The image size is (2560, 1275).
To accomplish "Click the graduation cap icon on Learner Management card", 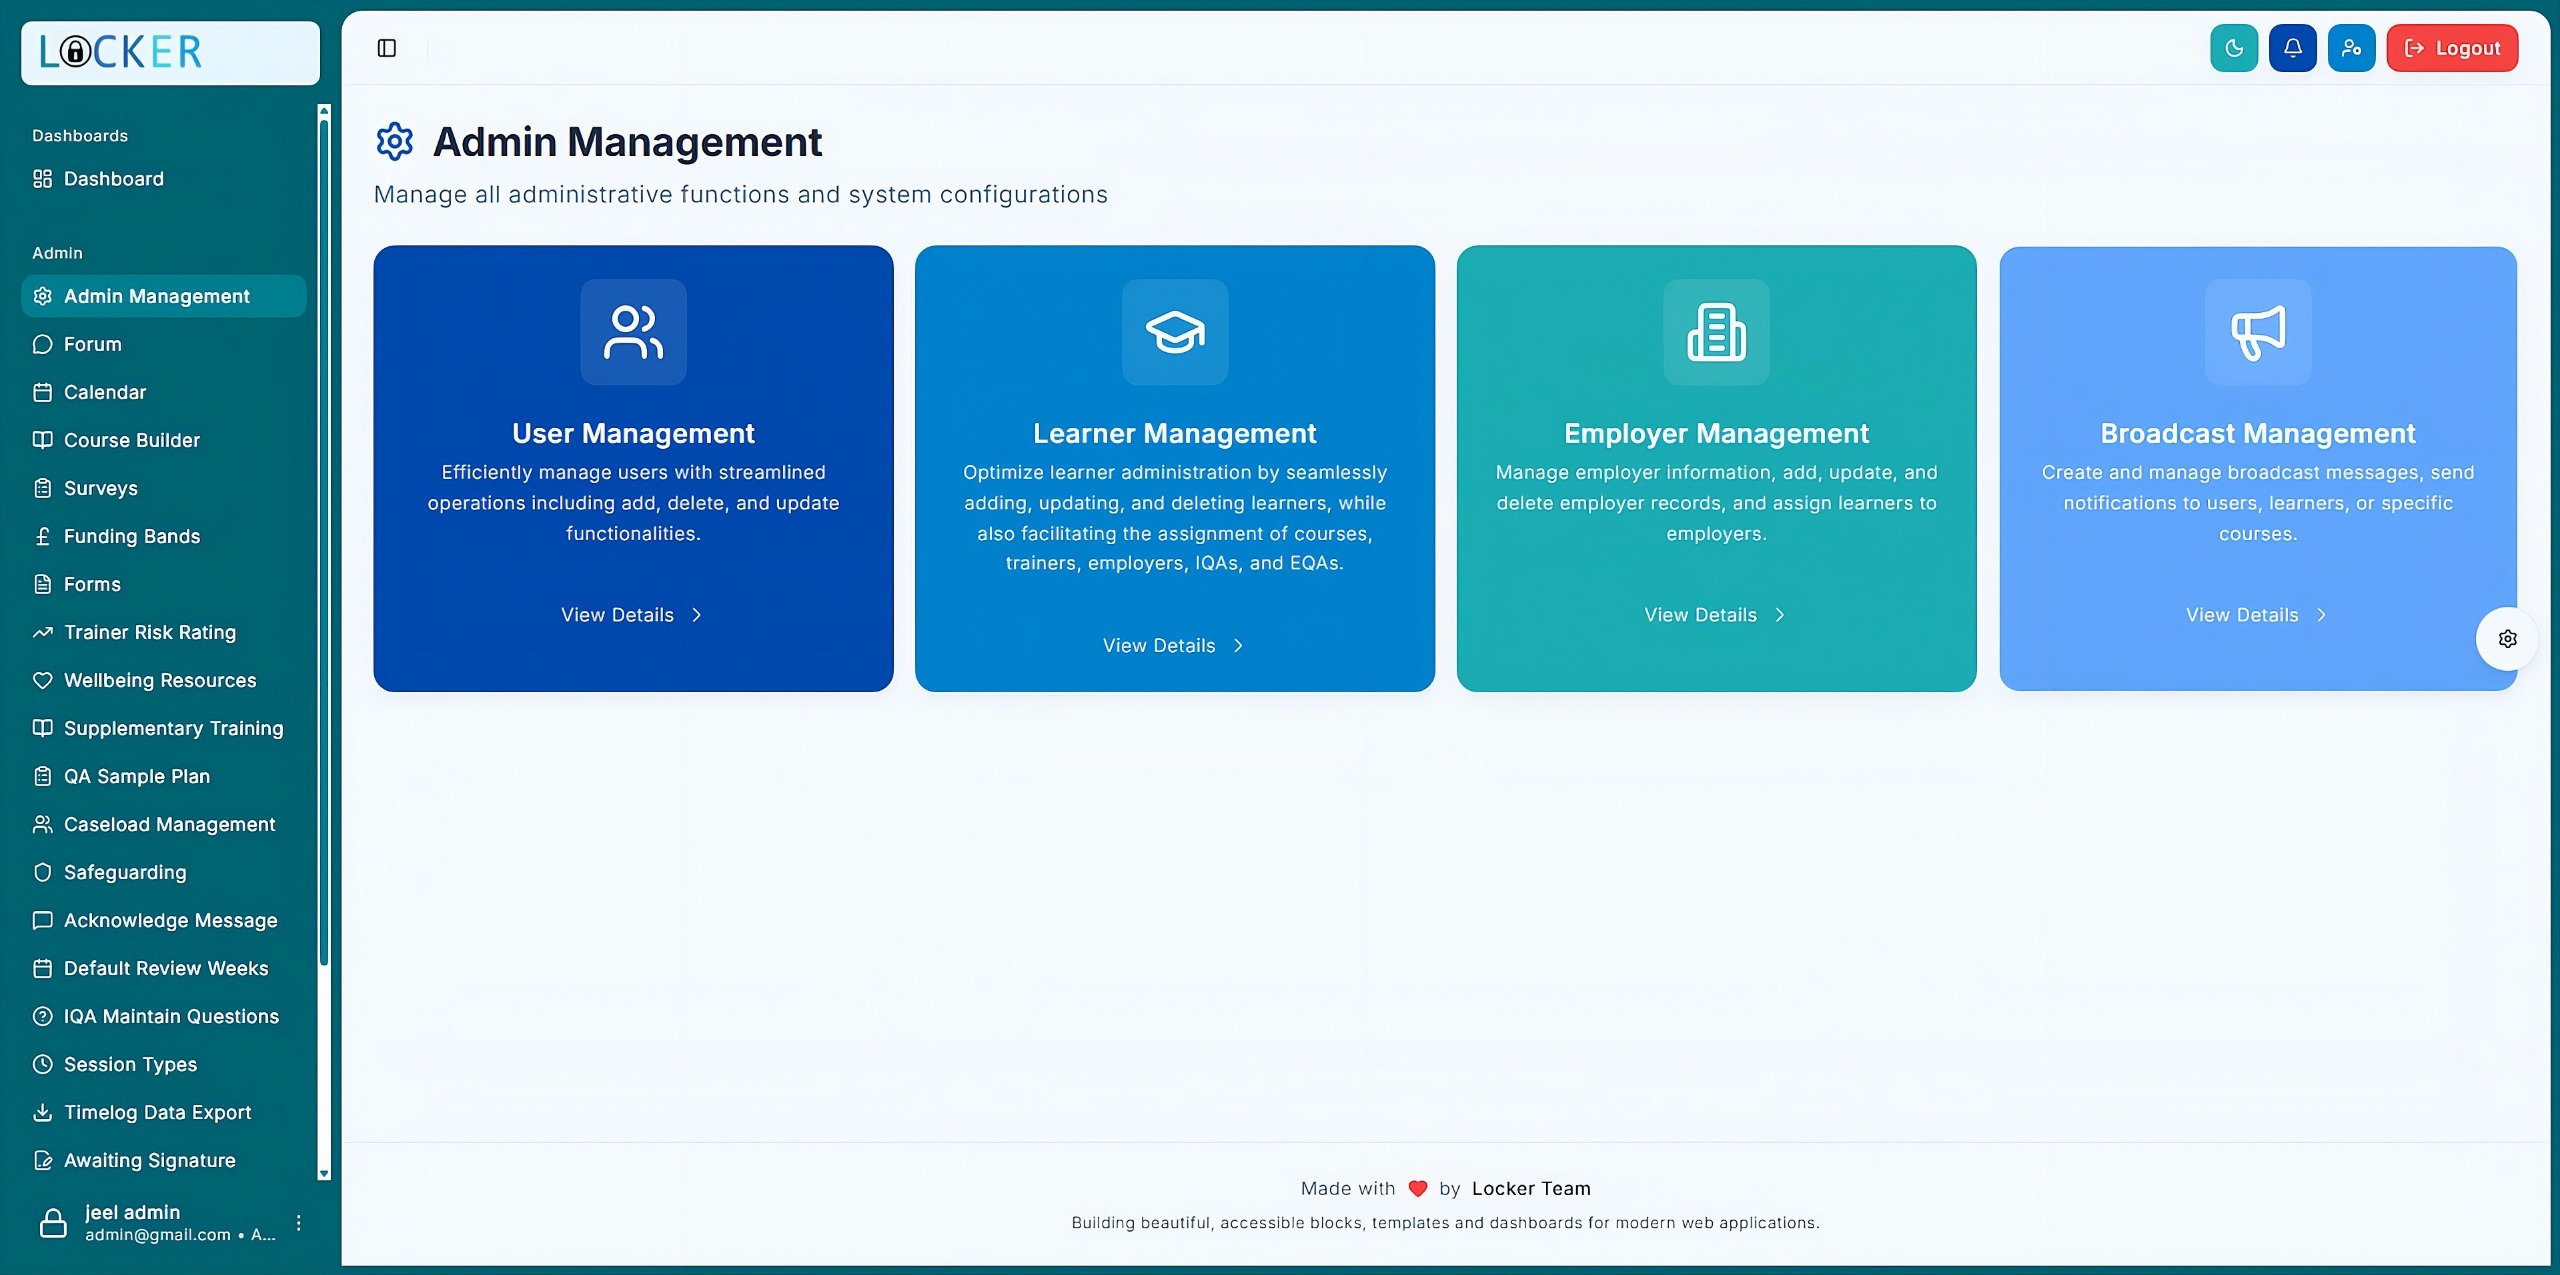I will [x=1173, y=332].
